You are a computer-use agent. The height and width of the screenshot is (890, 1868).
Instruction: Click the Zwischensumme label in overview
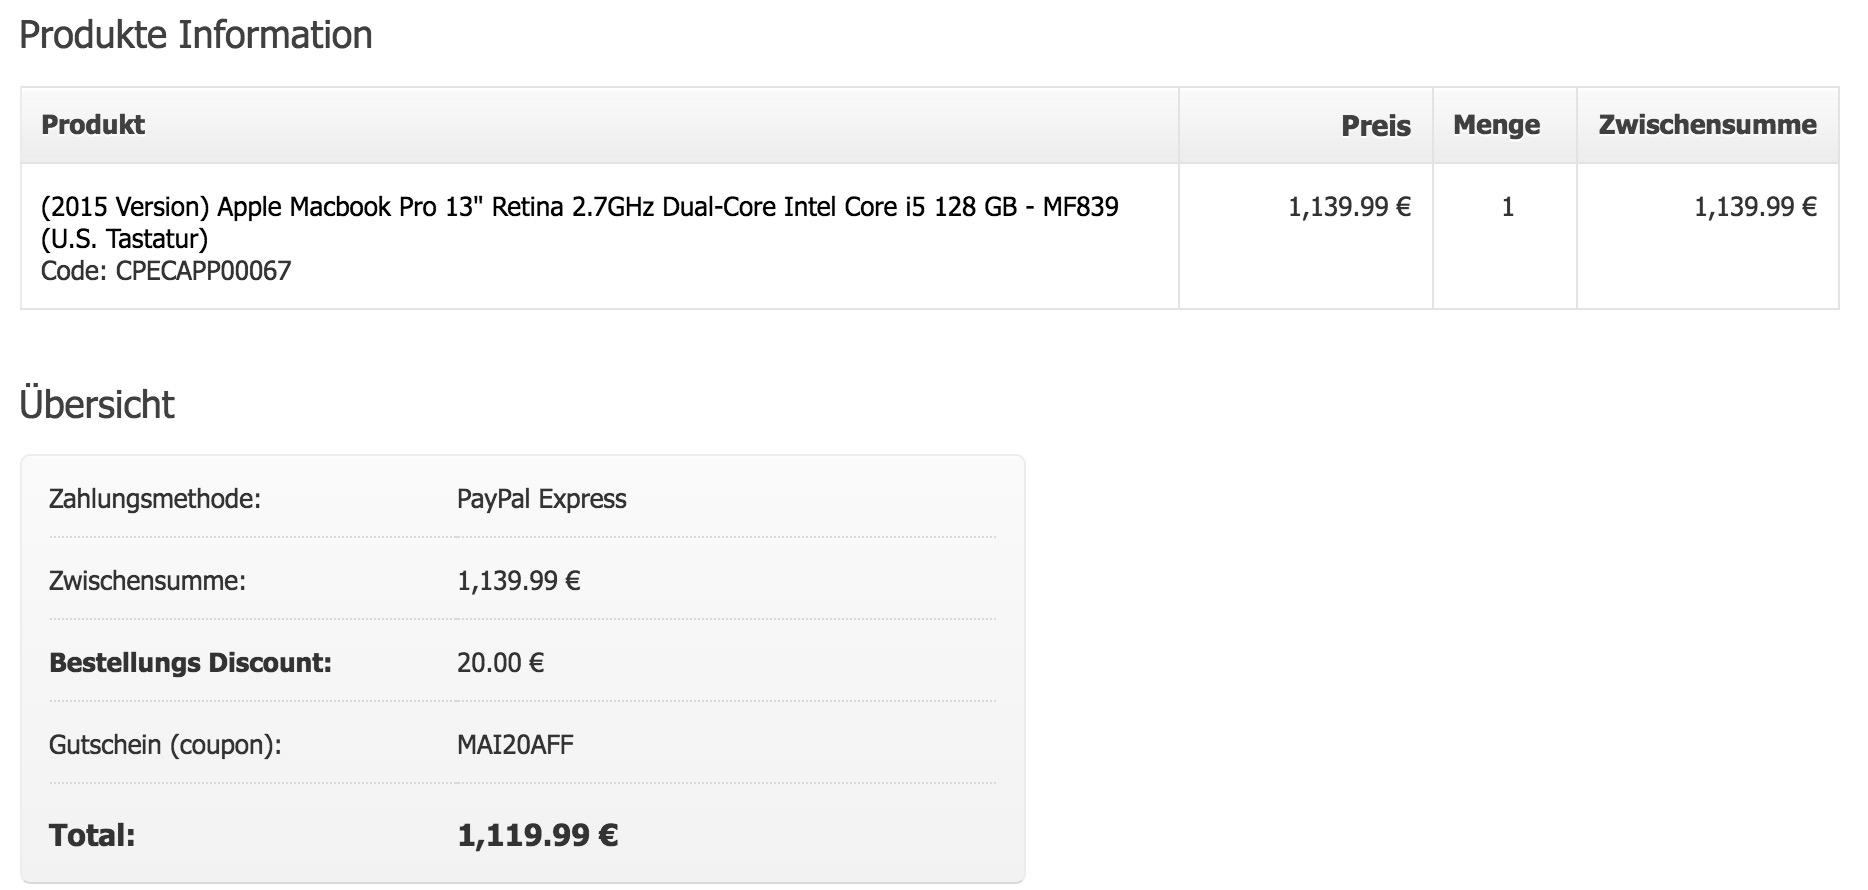(147, 581)
